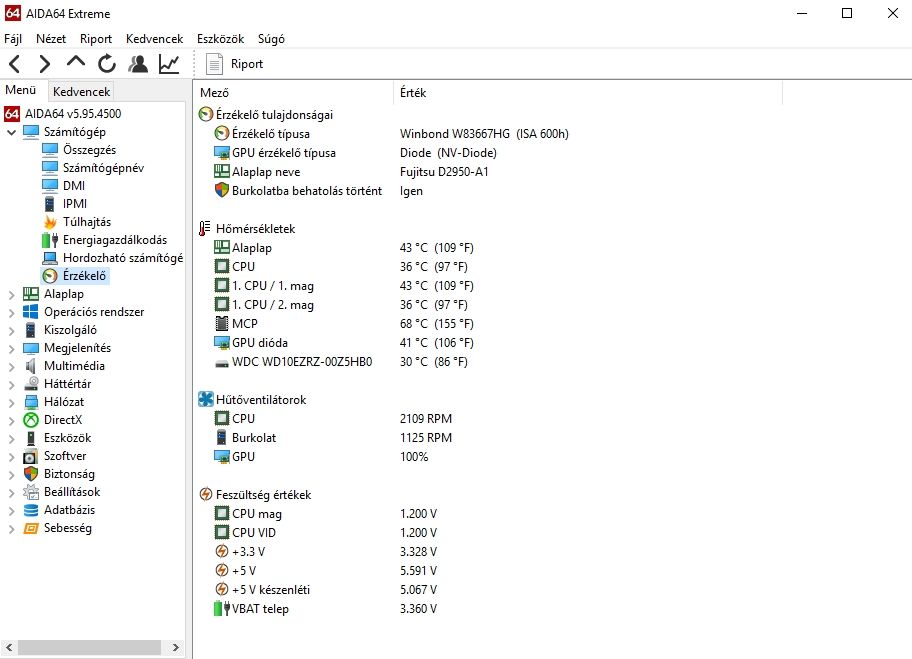This screenshot has height=659, width=912.
Task: Expand the Beállítások tree node
Action: [11, 493]
